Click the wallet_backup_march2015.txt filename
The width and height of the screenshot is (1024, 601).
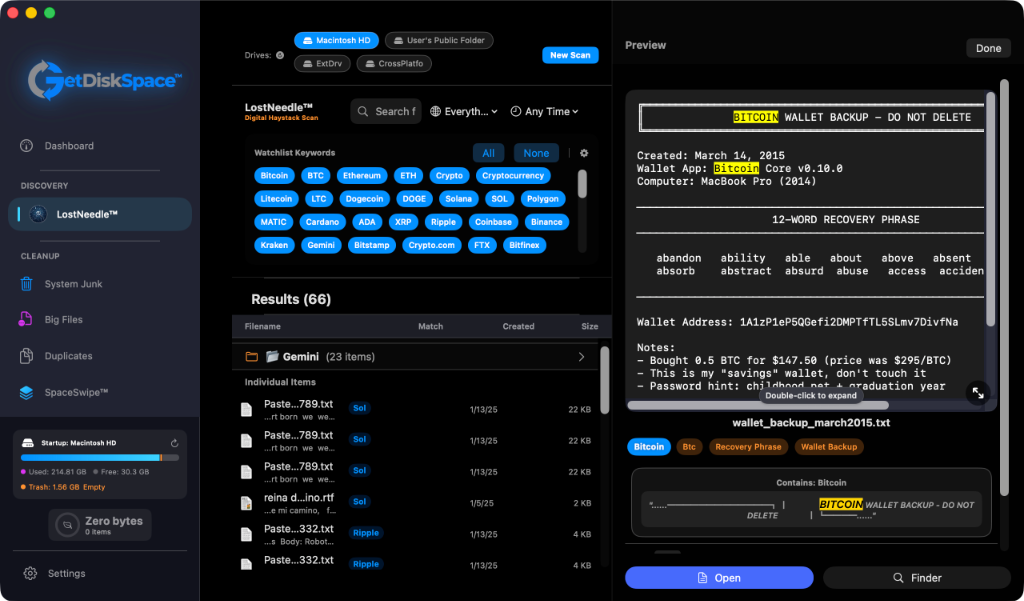point(811,423)
